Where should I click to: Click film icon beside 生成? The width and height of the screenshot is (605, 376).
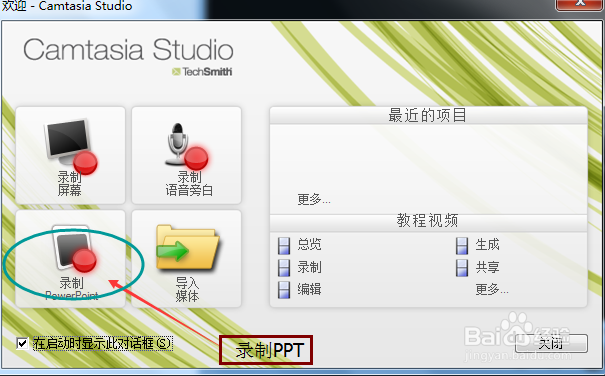[x=462, y=246]
